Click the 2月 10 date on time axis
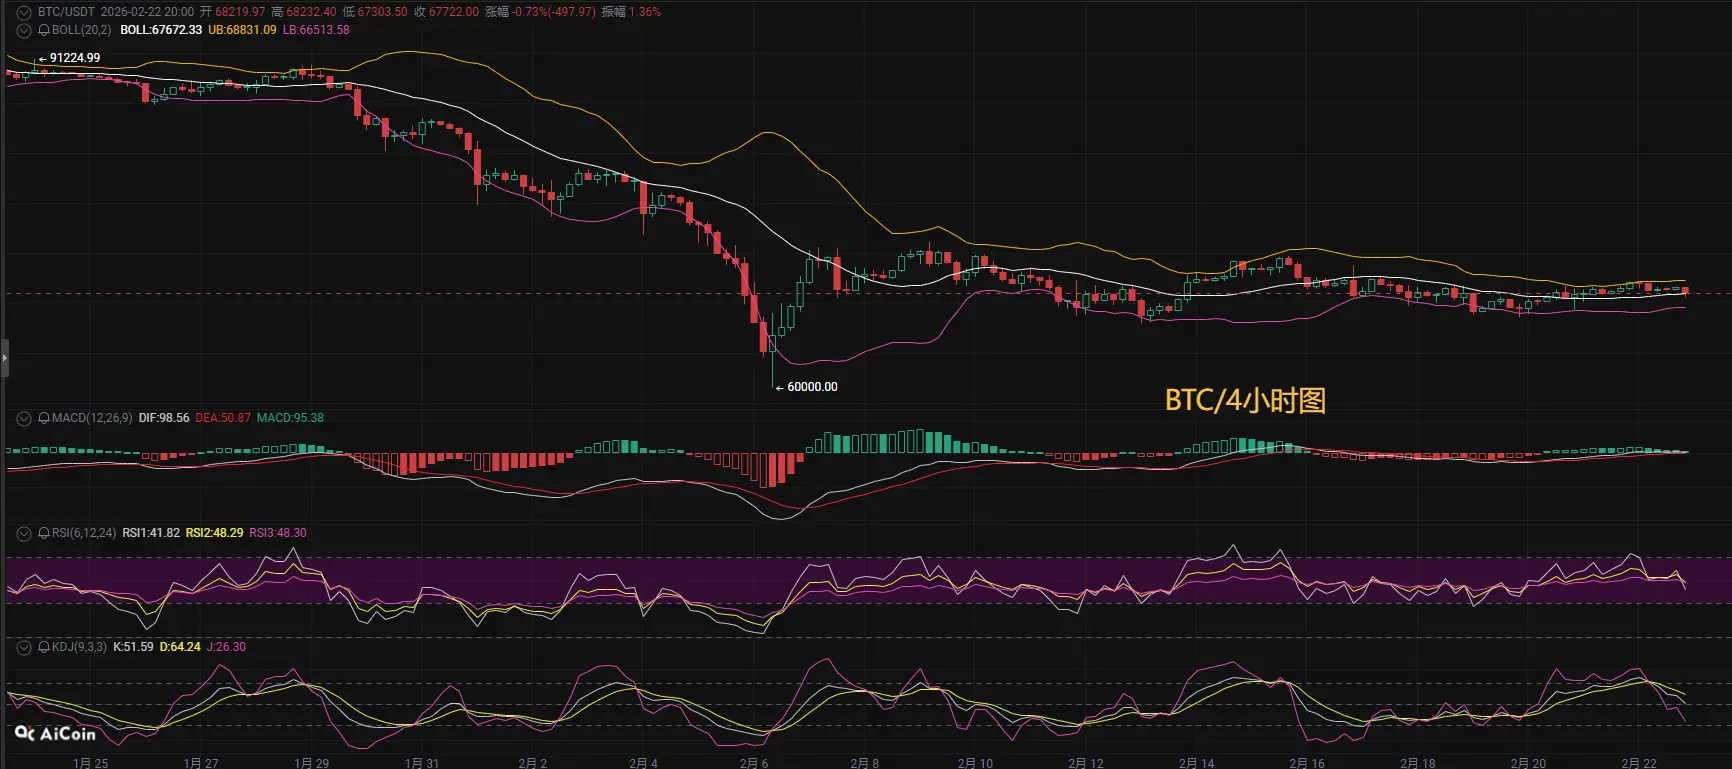Screen dimensions: 1732x769 [975, 763]
